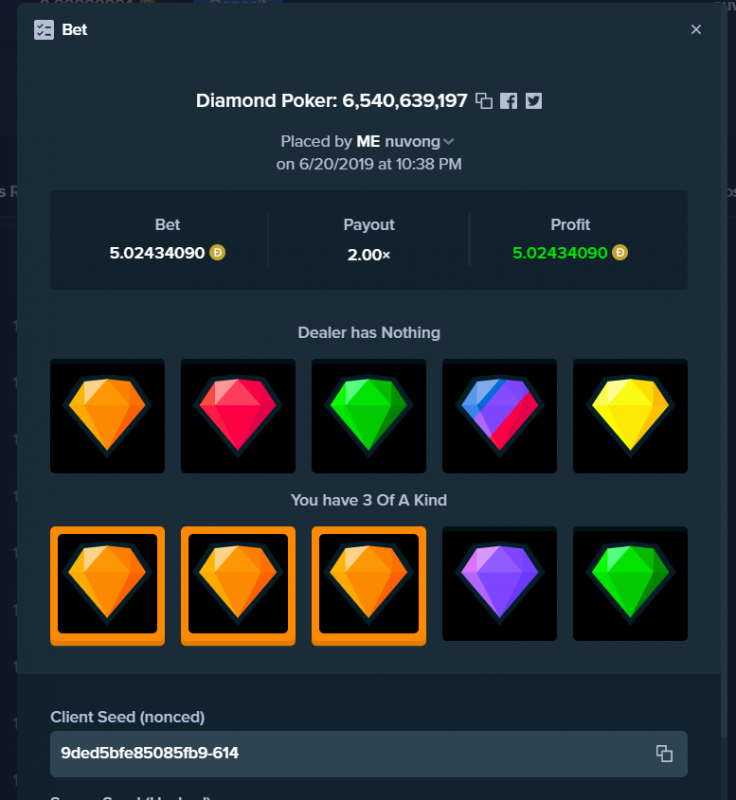Click the Bet checklist icon in header
This screenshot has height=800, width=736.
(x=44, y=30)
